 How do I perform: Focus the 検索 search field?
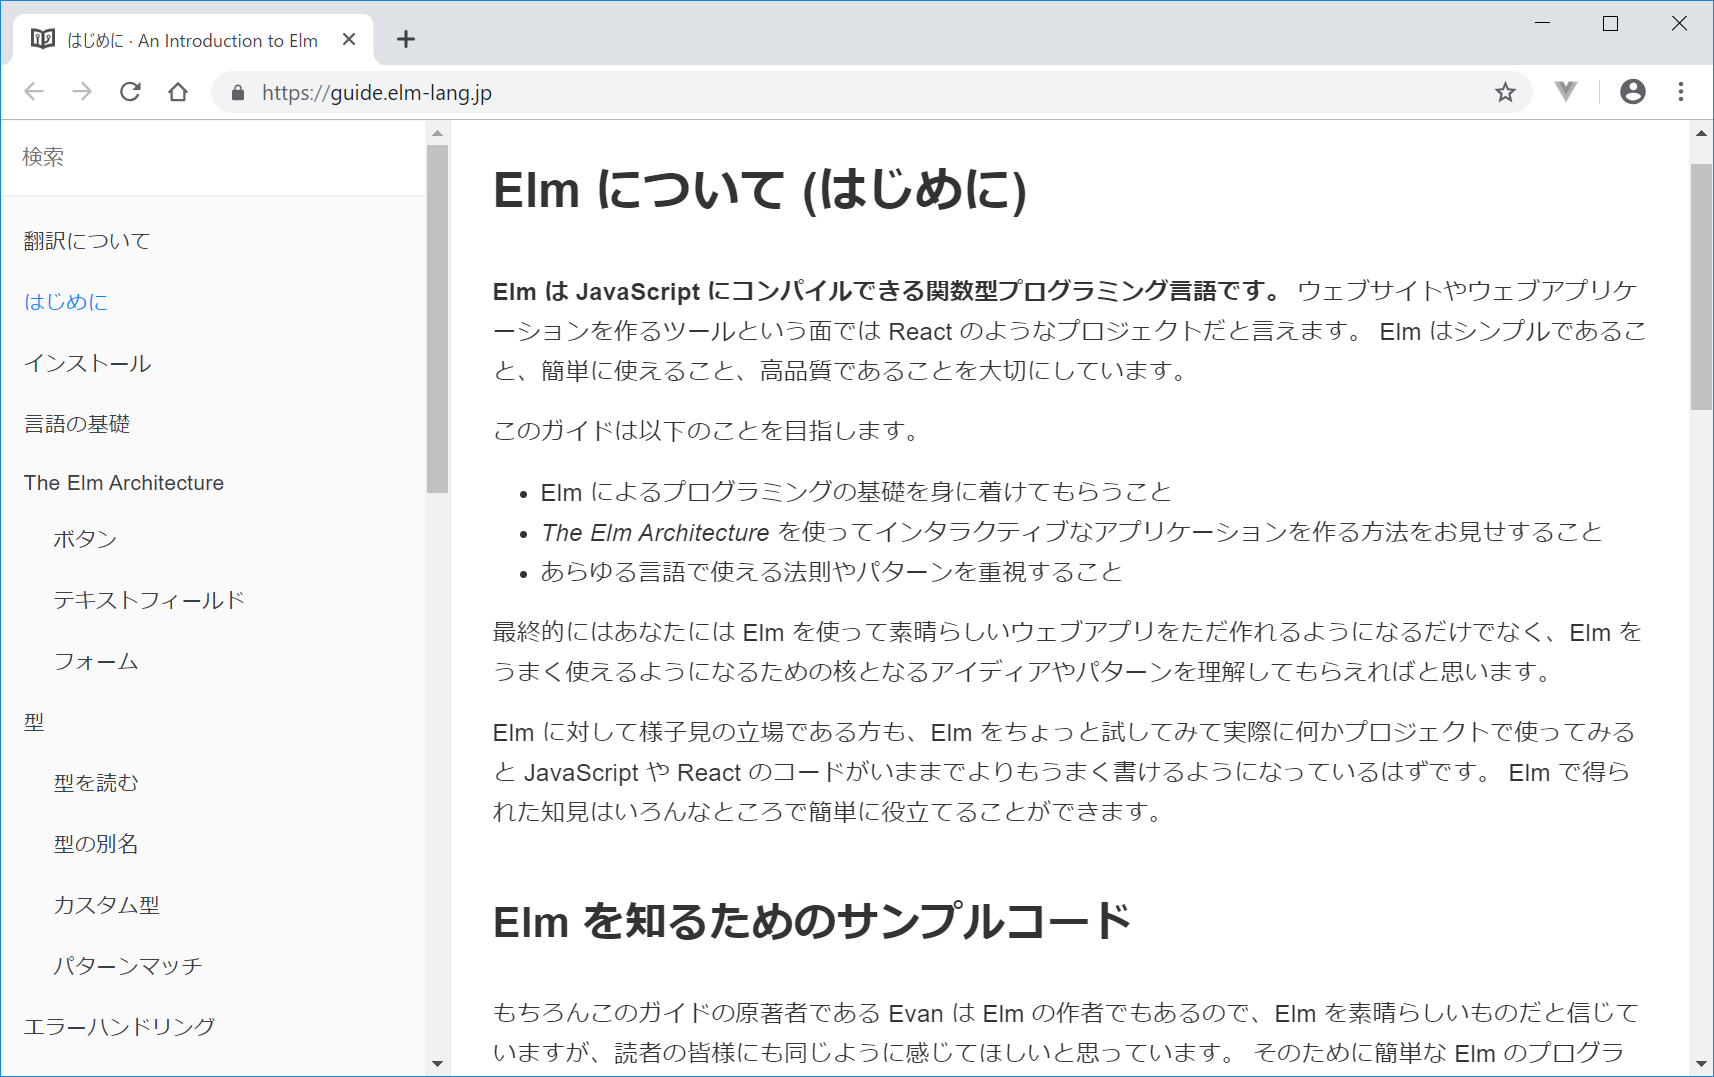click(214, 157)
